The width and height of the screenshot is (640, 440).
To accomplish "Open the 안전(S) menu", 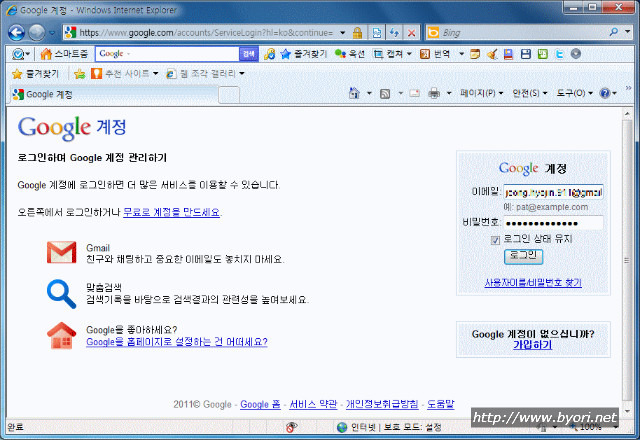I will click(529, 93).
